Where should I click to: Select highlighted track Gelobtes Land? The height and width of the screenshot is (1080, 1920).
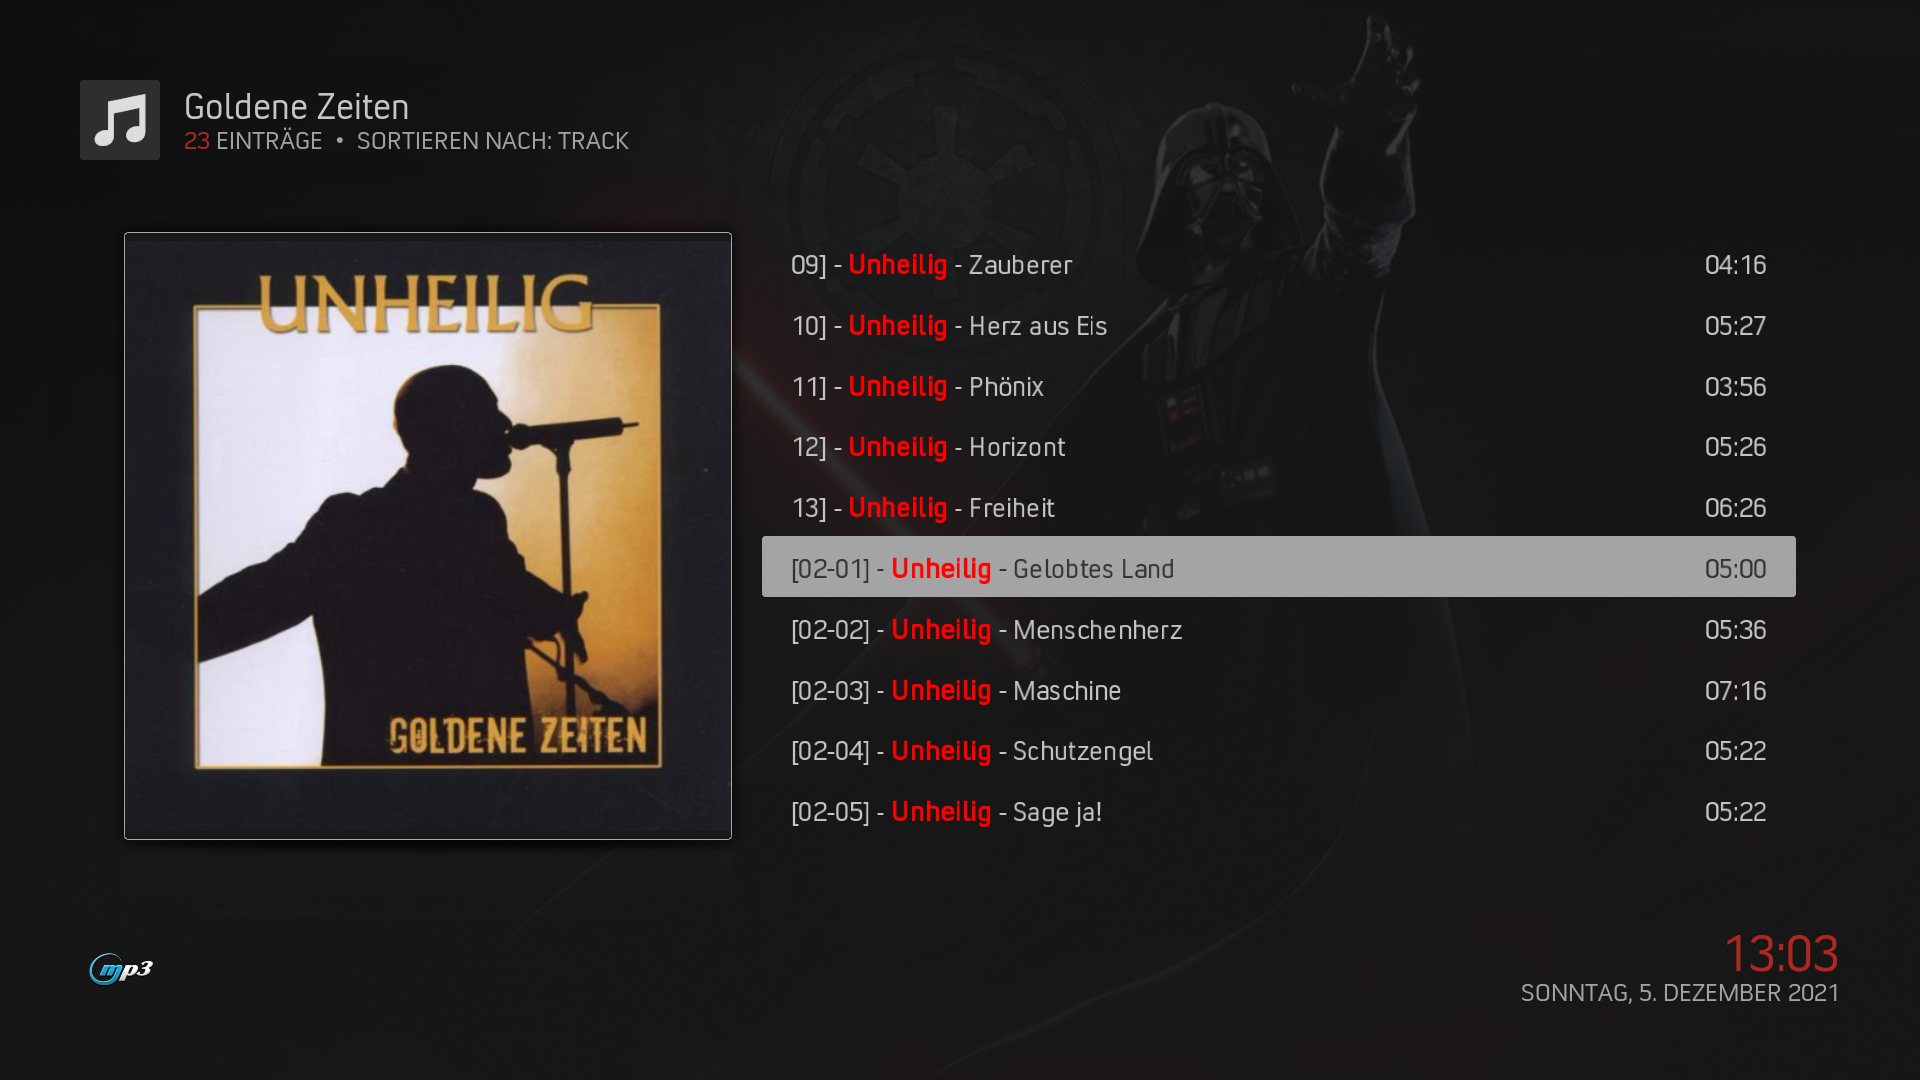(x=1278, y=567)
